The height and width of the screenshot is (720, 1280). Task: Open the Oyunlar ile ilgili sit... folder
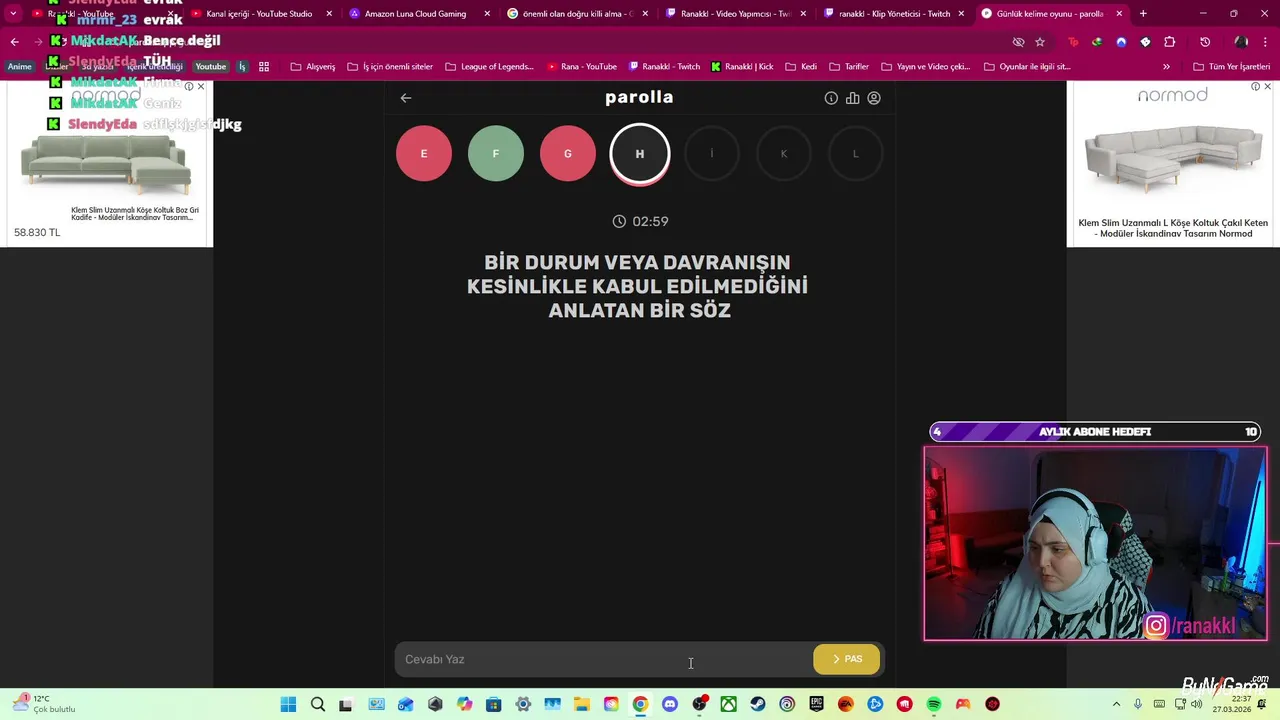click(1027, 67)
